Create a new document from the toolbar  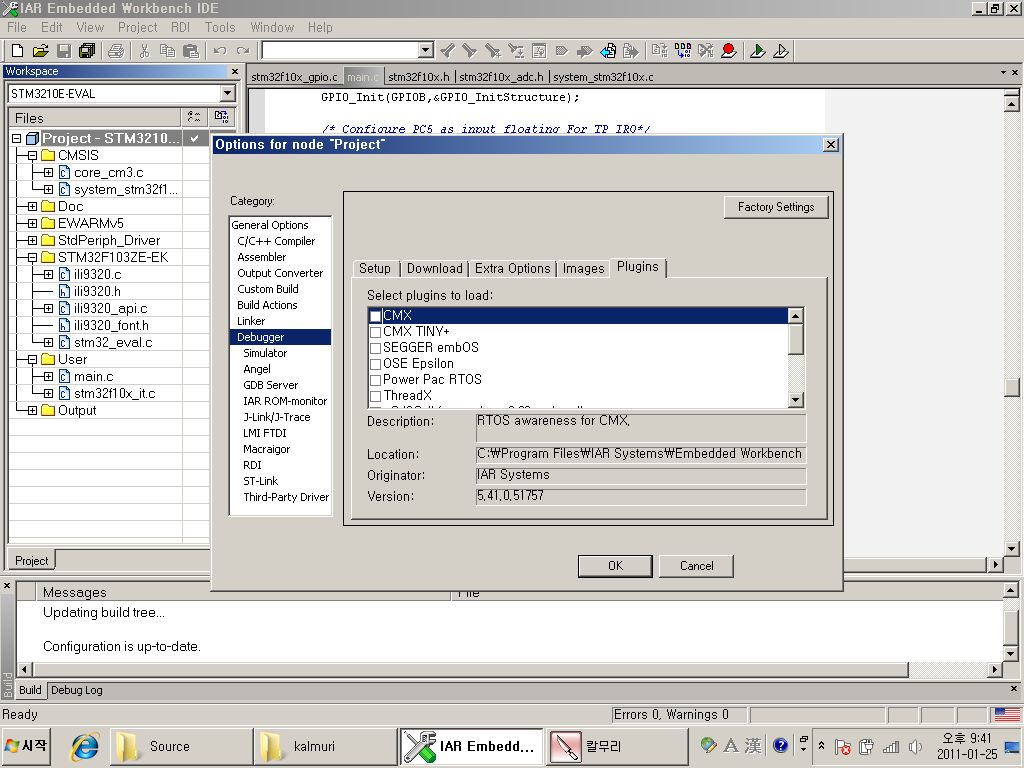[18, 50]
